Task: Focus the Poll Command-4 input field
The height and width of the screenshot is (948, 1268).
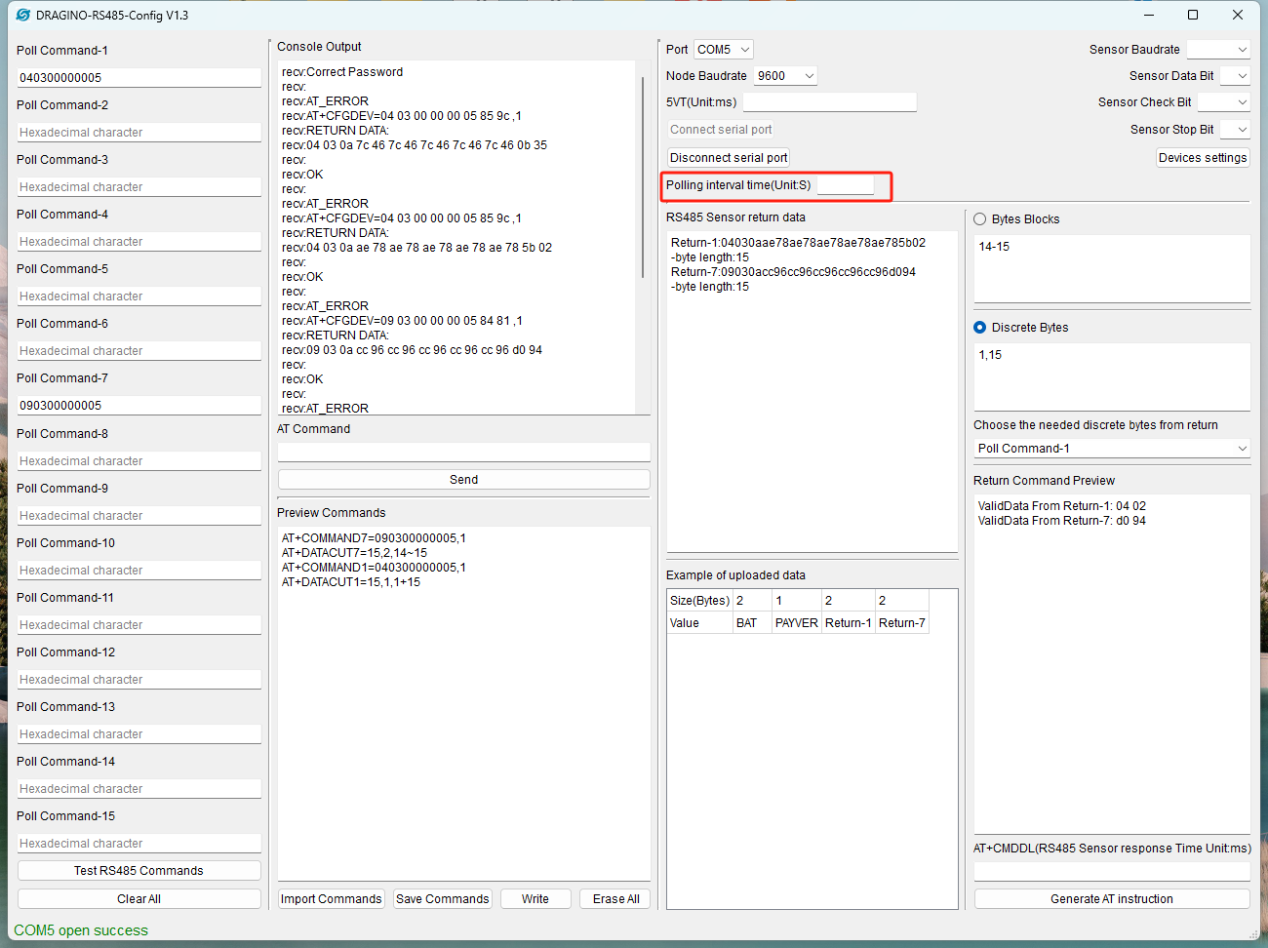Action: (x=139, y=241)
